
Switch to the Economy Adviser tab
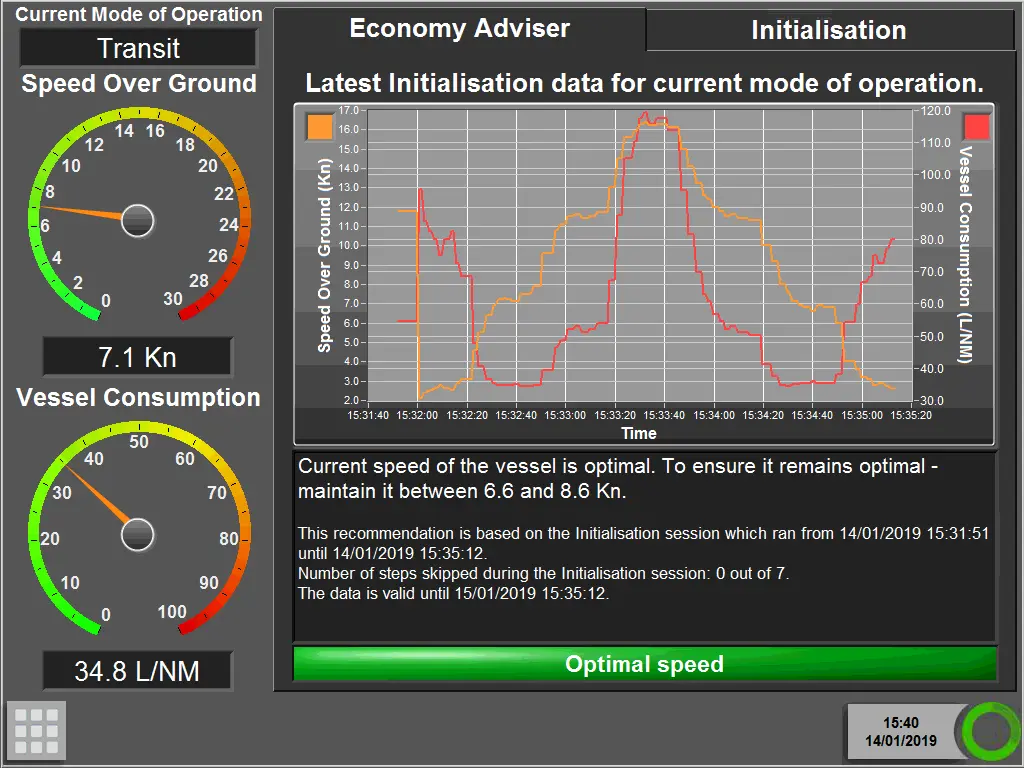pyautogui.click(x=460, y=29)
